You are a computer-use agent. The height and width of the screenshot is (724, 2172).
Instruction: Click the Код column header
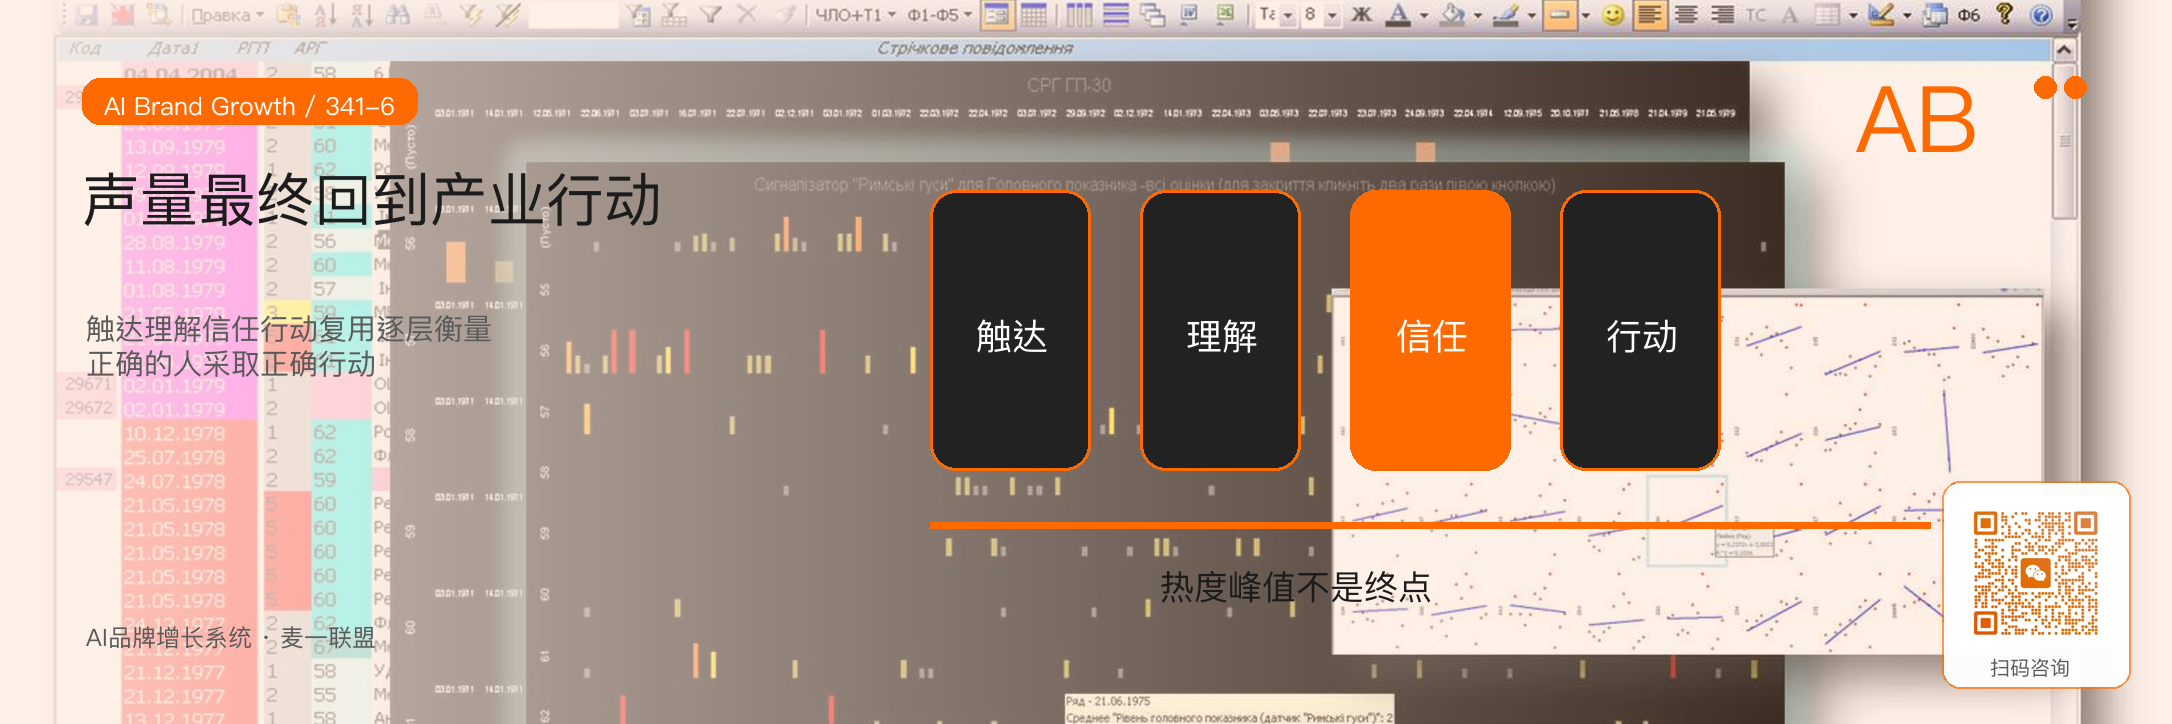pos(85,48)
